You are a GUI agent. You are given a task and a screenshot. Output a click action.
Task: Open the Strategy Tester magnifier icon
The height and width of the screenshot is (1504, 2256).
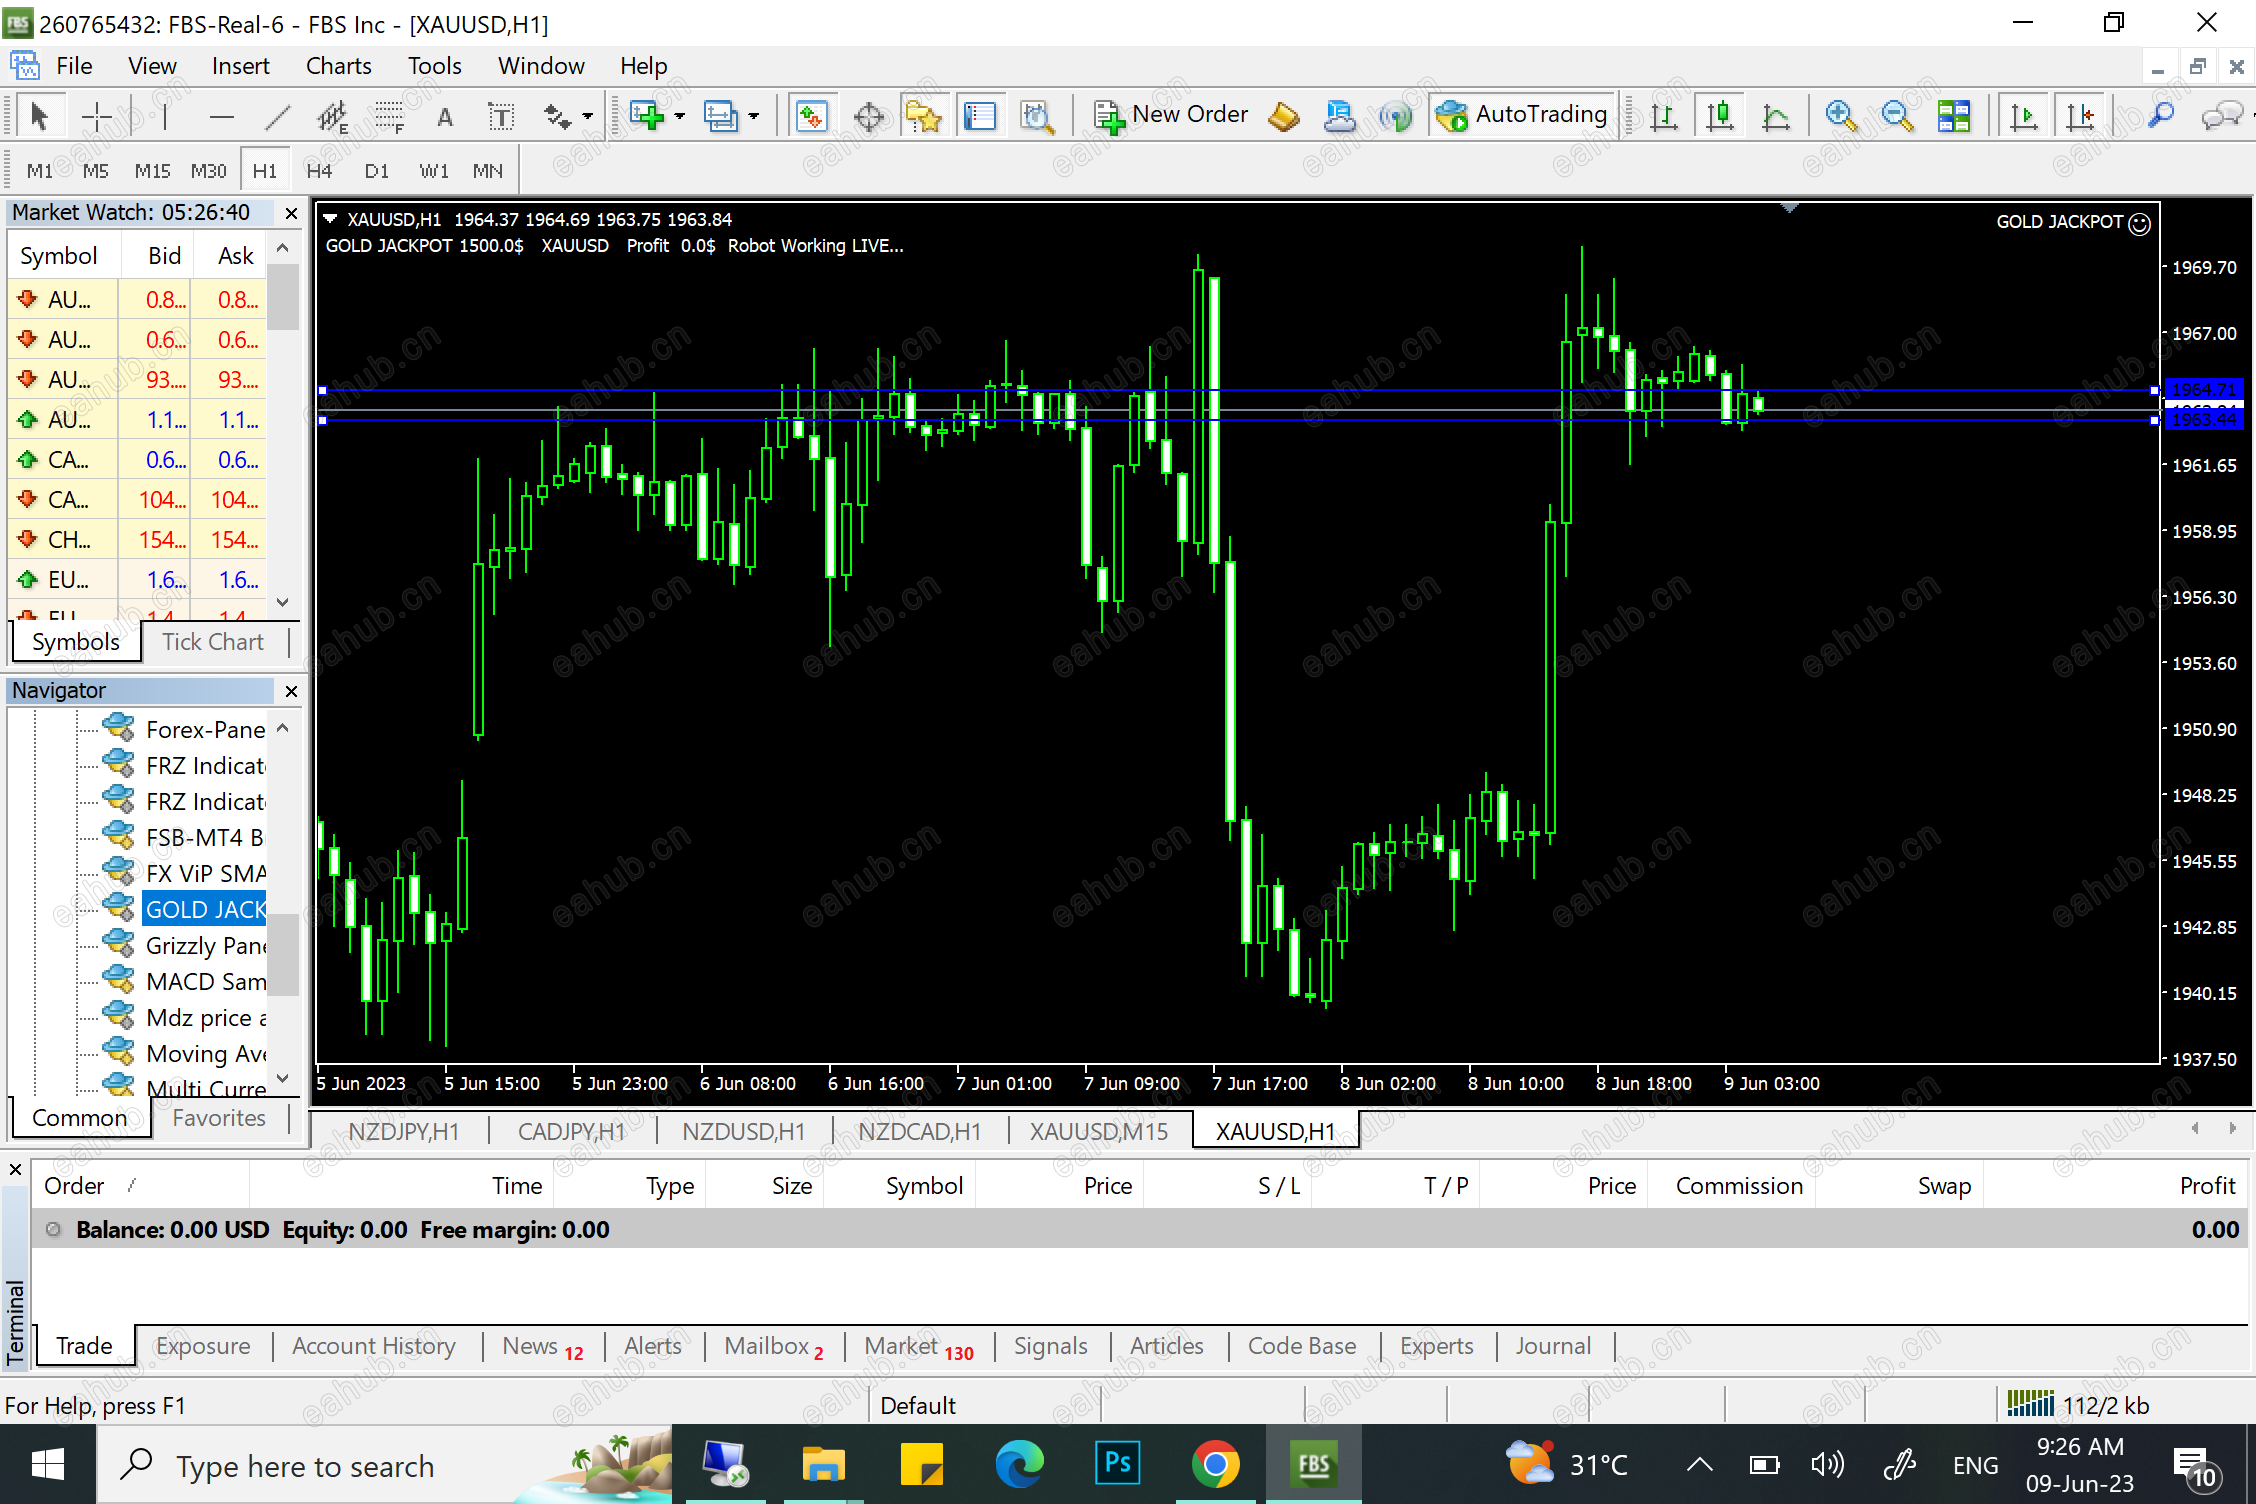point(1037,116)
